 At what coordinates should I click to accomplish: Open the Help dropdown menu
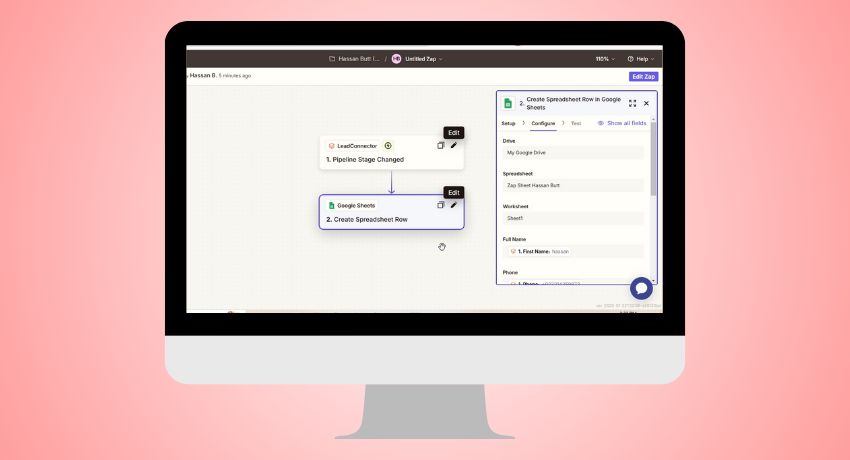pos(640,59)
